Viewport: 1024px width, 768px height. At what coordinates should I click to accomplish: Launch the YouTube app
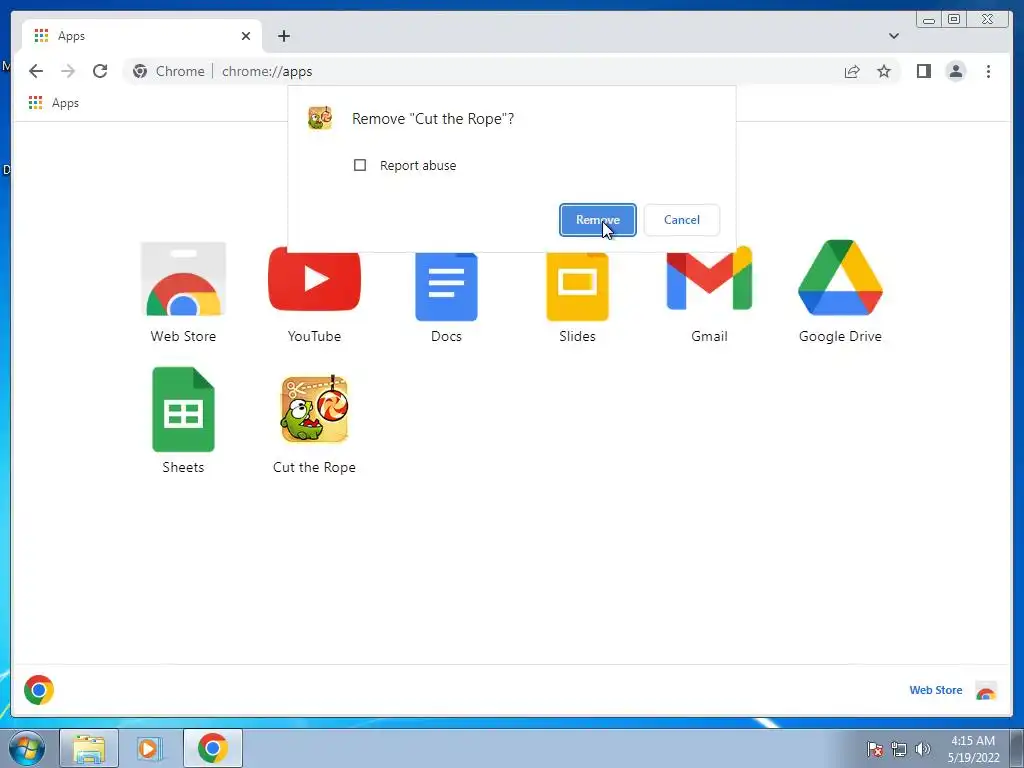[314, 280]
